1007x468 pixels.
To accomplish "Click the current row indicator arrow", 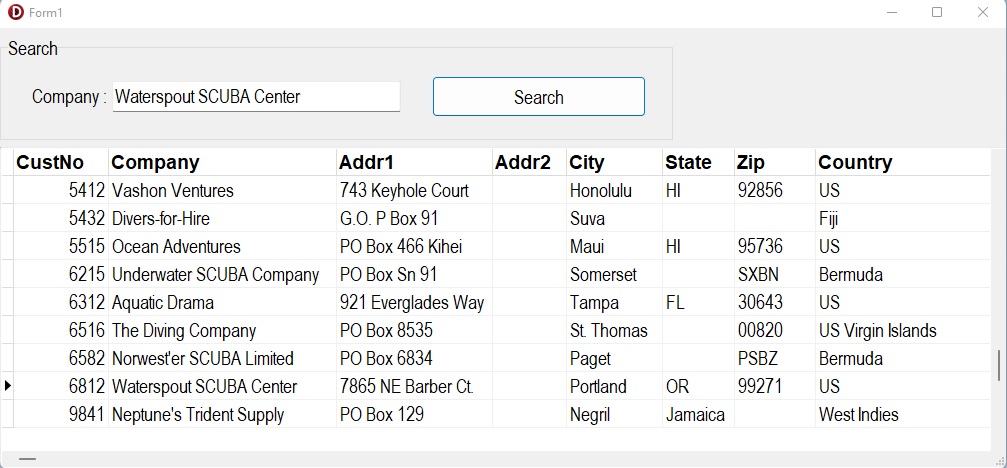I will pos(7,386).
